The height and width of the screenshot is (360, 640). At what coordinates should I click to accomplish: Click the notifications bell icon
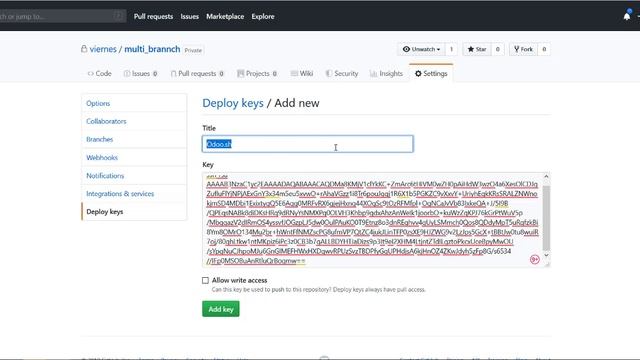(627, 16)
